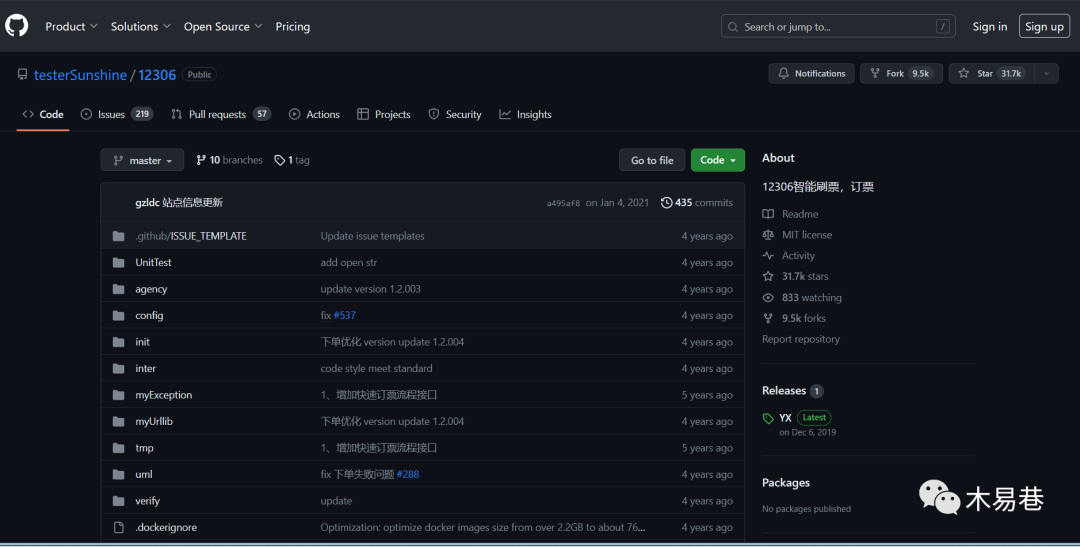Screen dimensions: 1080x547
Task: Open issue #537 link
Action: pyautogui.click(x=344, y=316)
